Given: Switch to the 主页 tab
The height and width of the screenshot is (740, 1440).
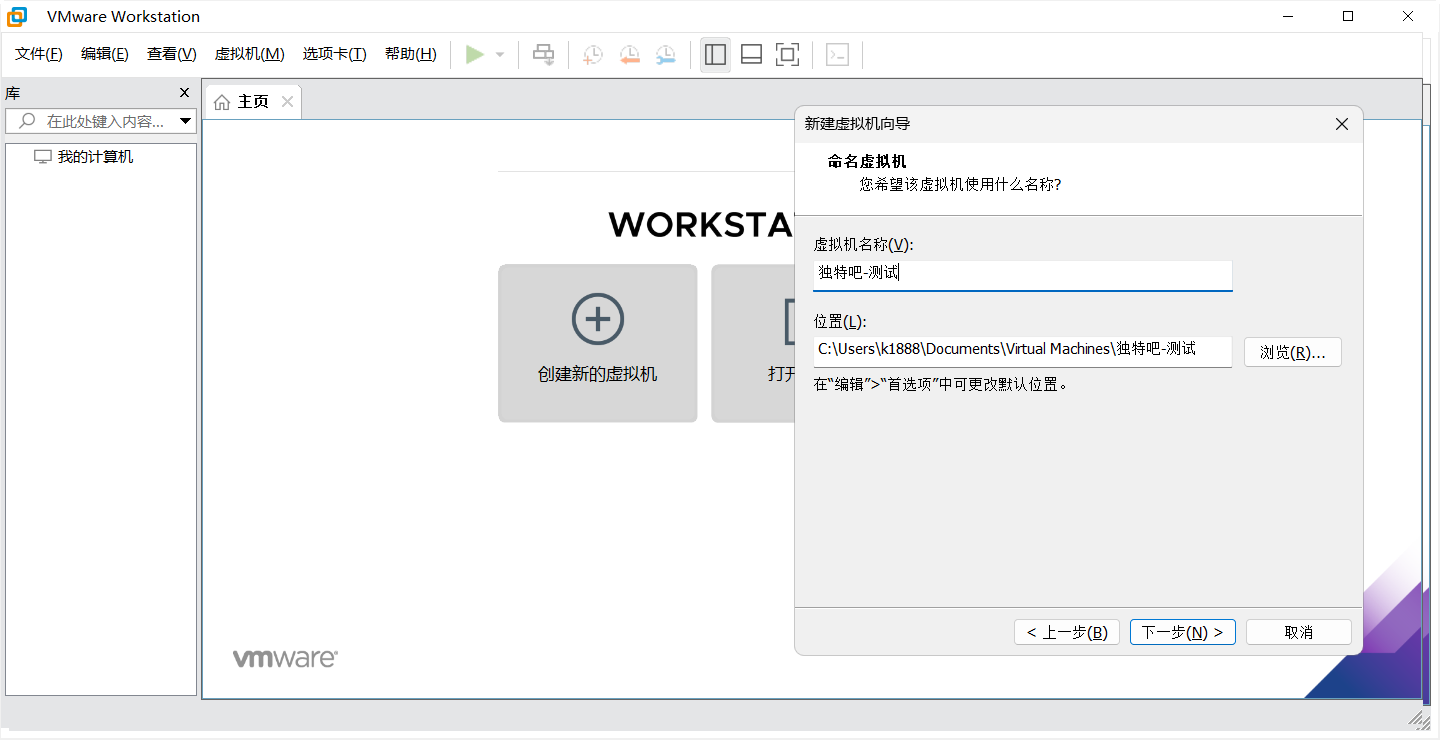Looking at the screenshot, I should (x=253, y=102).
